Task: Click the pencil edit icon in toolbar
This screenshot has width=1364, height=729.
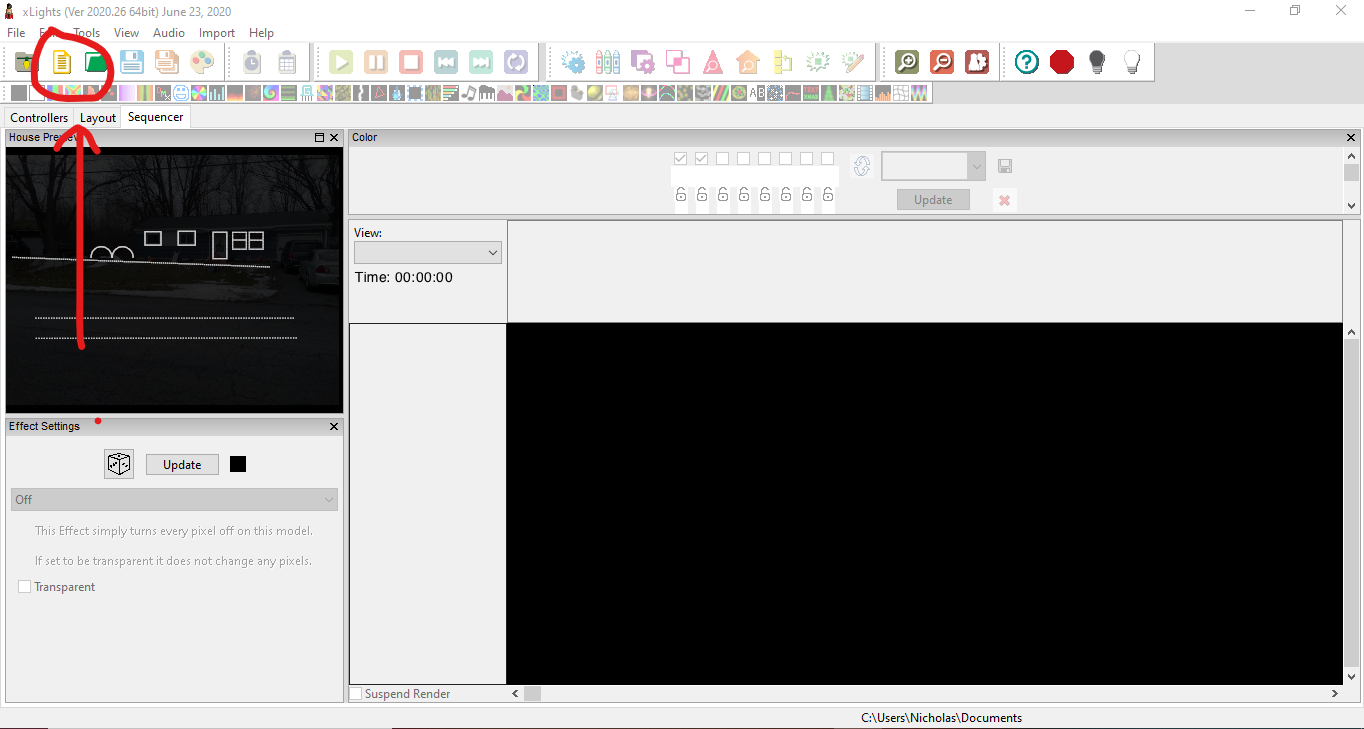Action: point(853,62)
